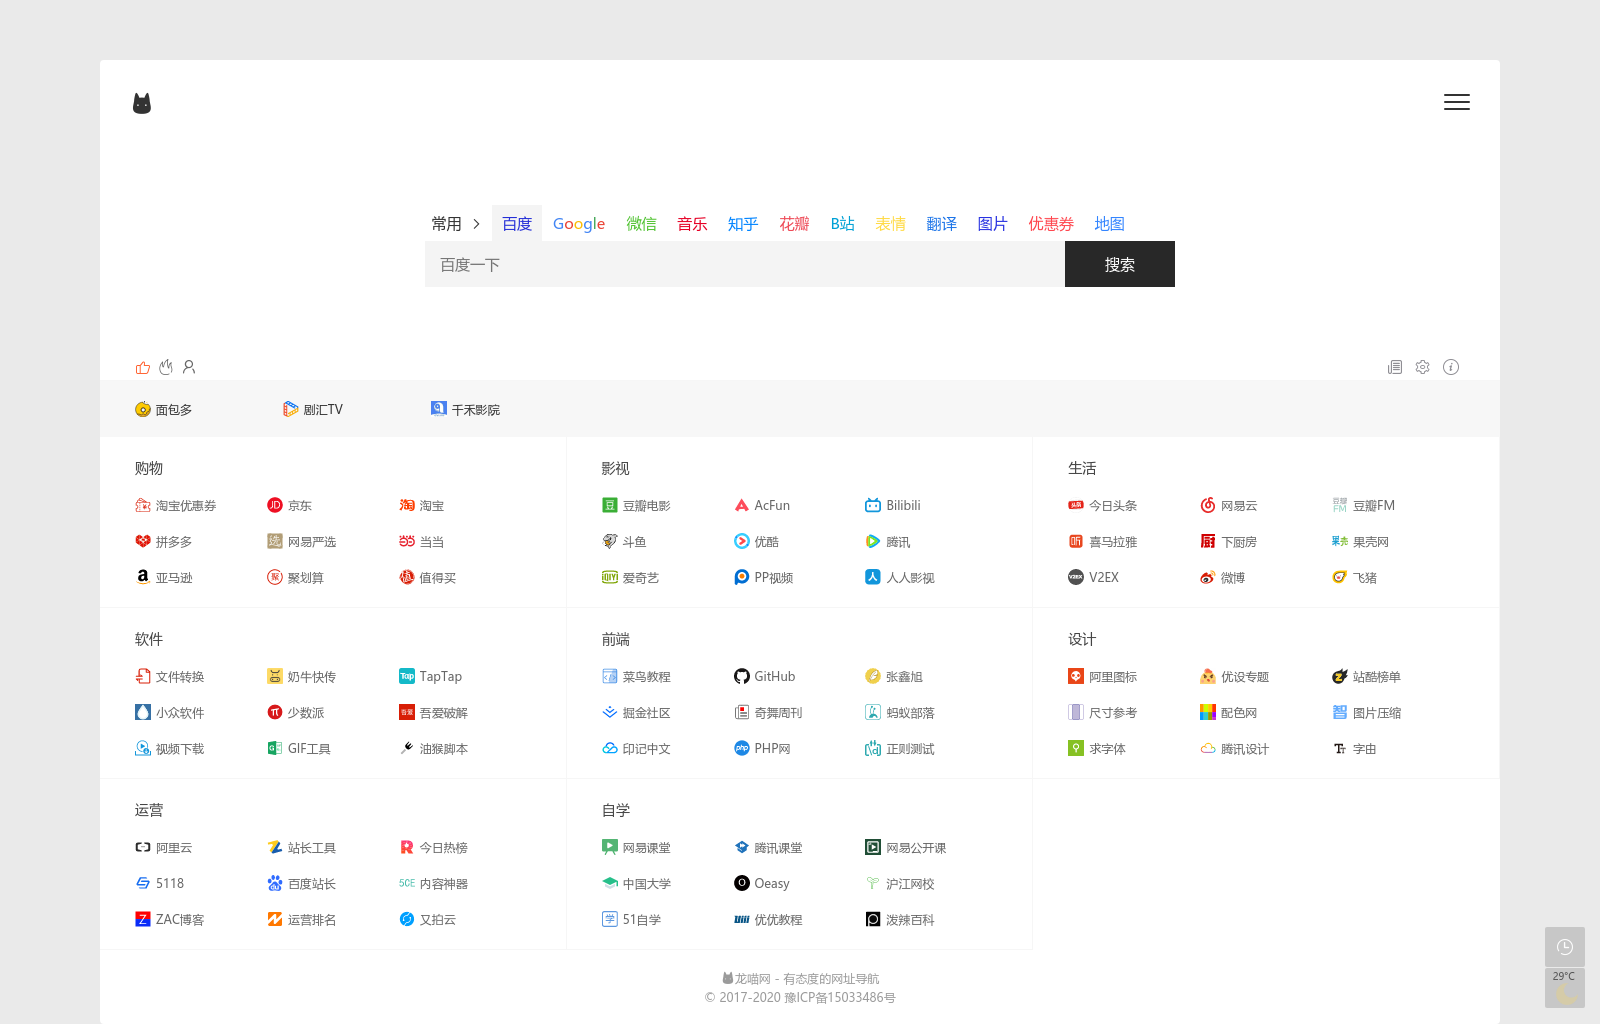Click the clock widget icon

1565,947
